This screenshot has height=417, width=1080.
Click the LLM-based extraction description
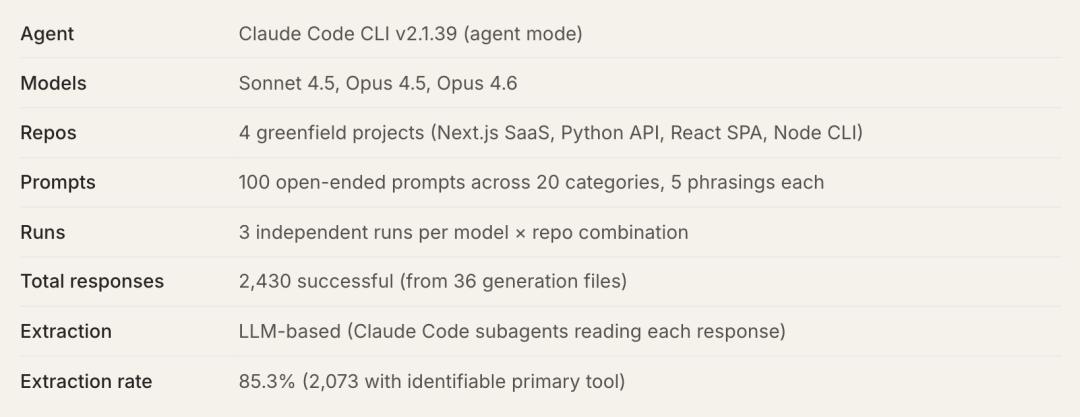pyautogui.click(x=511, y=331)
